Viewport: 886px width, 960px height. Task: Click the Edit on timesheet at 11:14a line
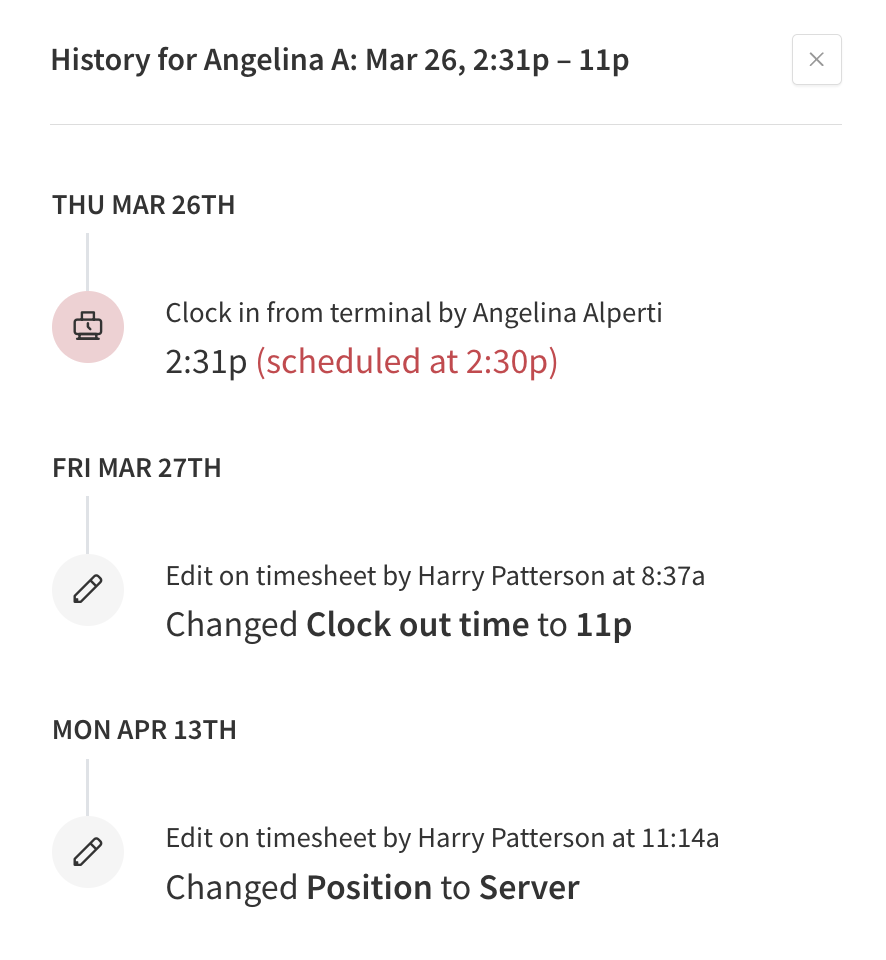click(442, 838)
